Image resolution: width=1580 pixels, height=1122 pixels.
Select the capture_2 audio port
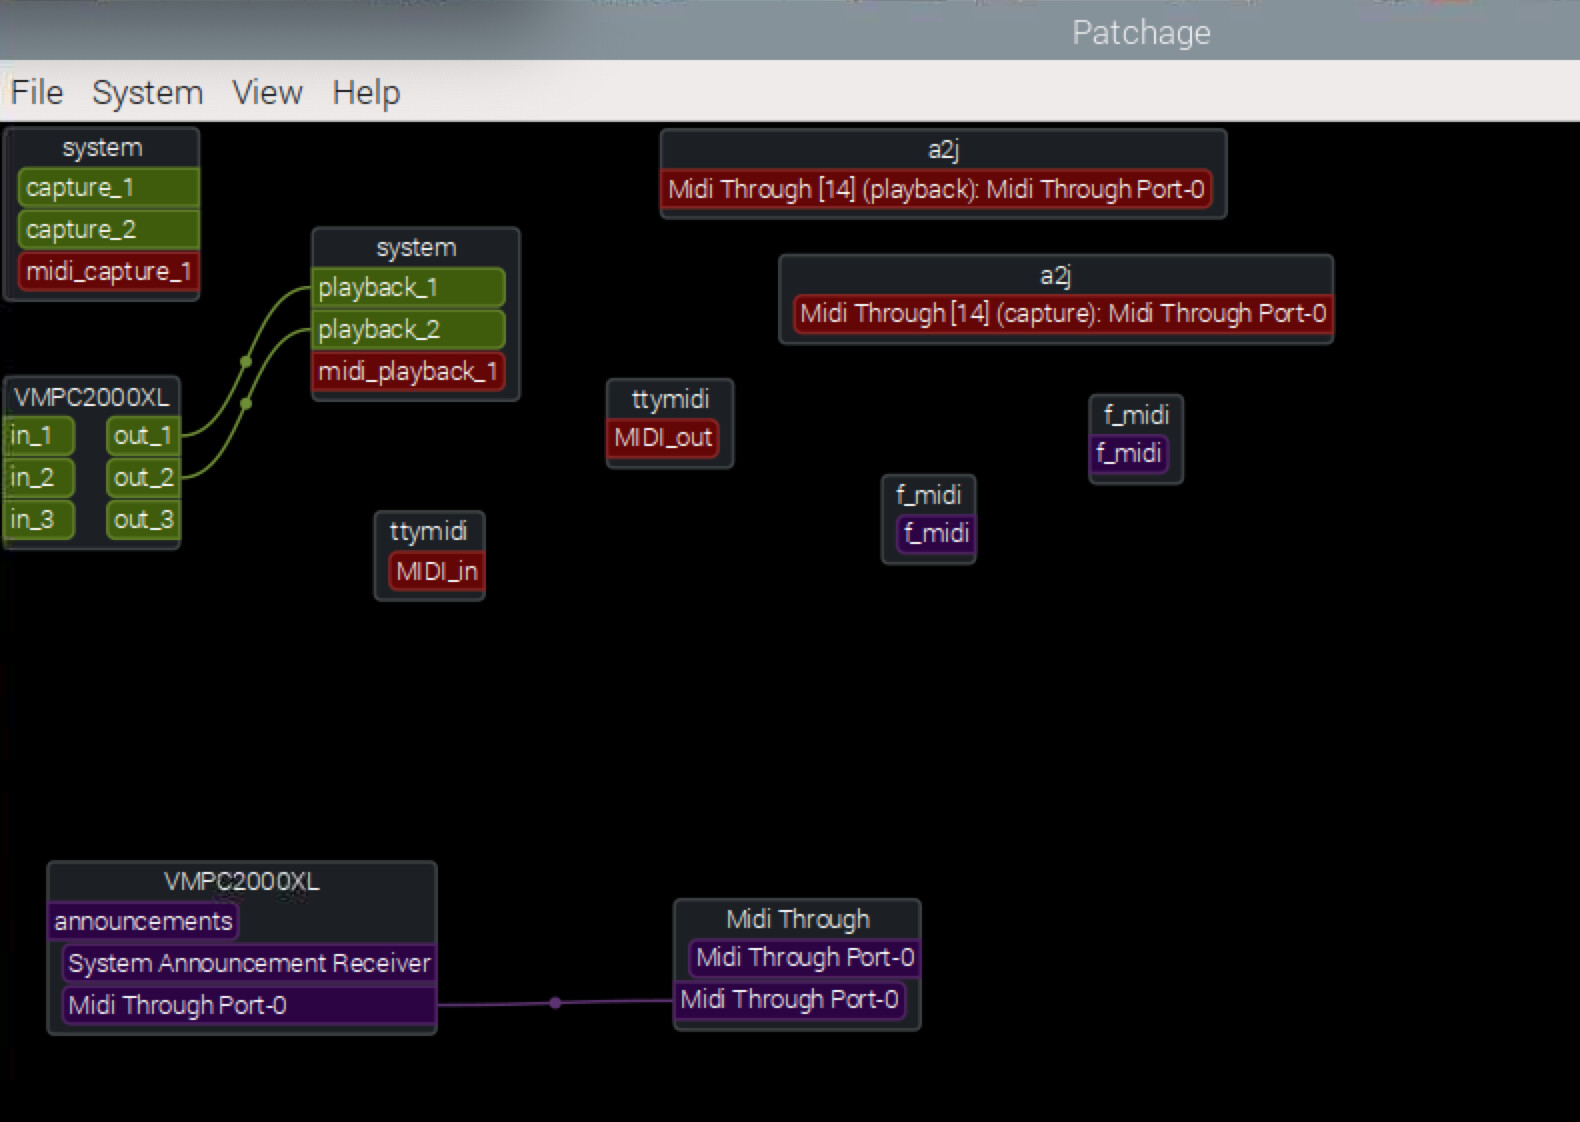click(x=108, y=230)
